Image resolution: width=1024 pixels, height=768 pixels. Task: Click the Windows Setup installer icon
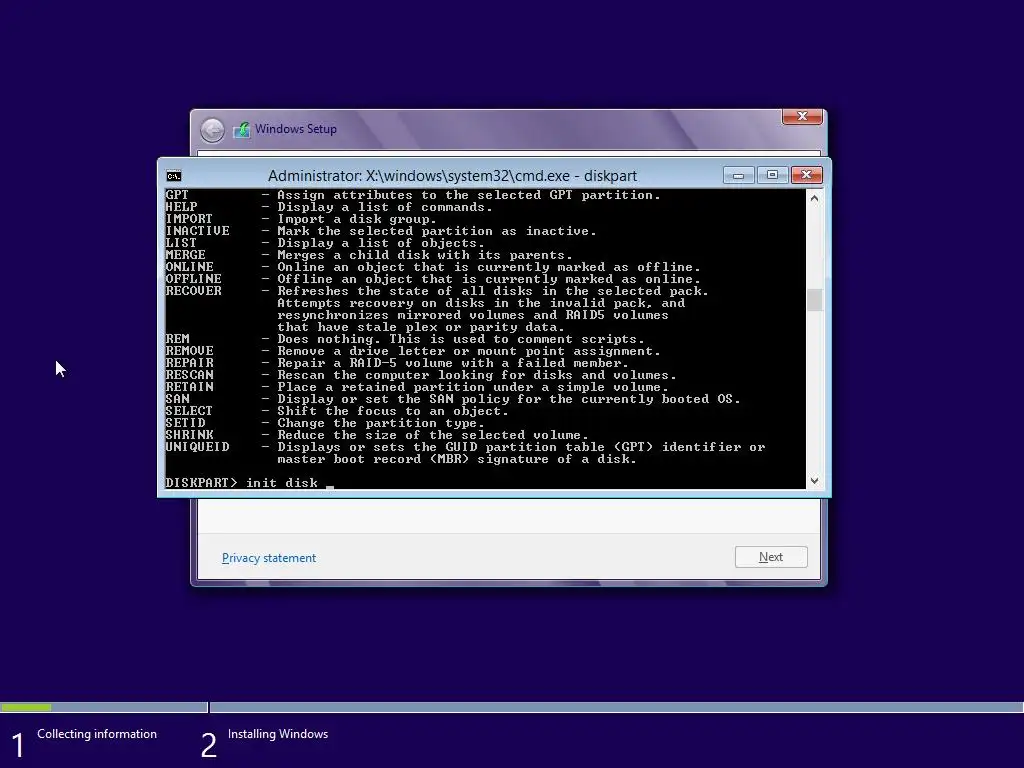[242, 129]
